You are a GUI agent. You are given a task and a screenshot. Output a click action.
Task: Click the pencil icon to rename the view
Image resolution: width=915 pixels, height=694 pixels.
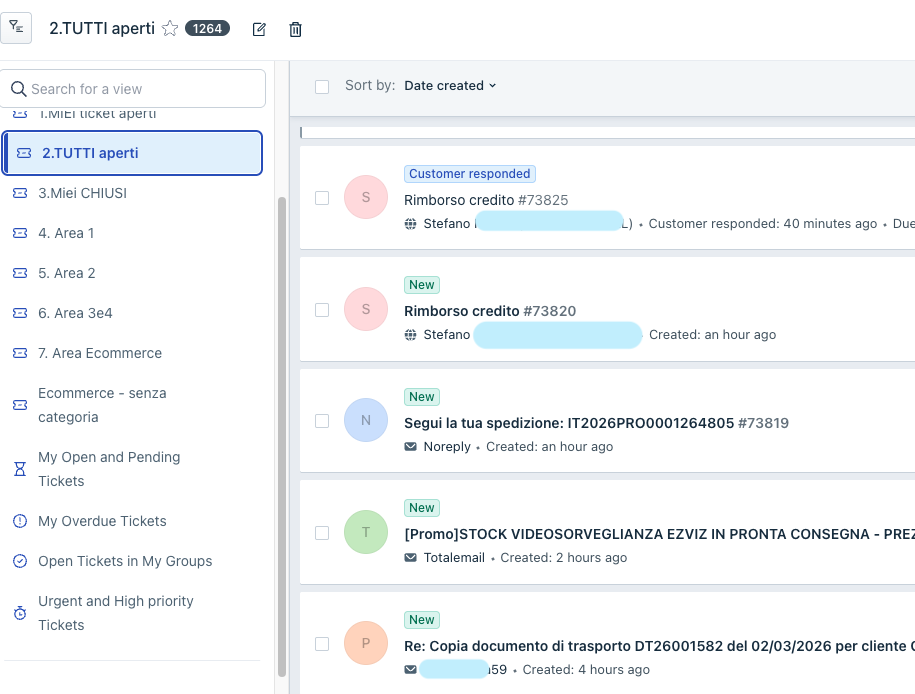click(258, 30)
